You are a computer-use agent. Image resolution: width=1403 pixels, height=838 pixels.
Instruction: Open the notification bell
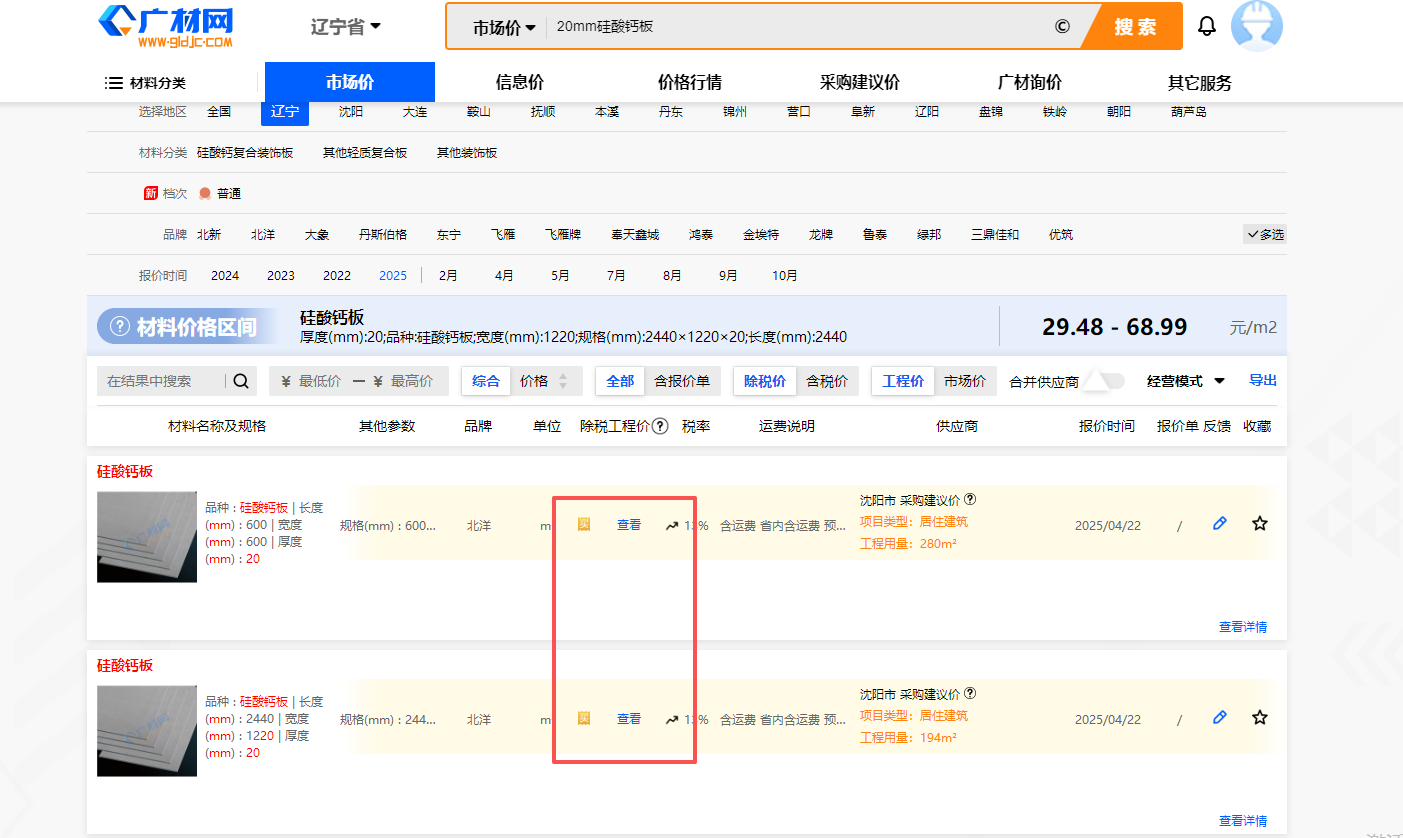click(1207, 26)
